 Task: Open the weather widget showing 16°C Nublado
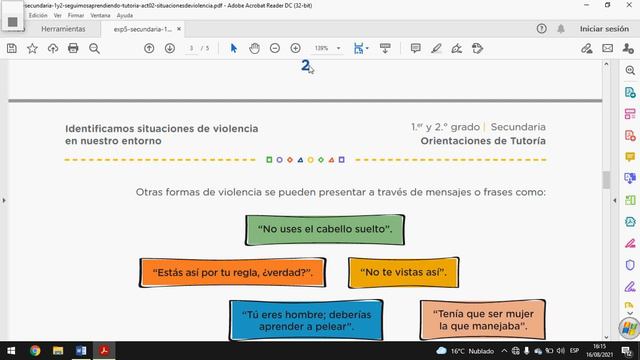[x=465, y=351]
